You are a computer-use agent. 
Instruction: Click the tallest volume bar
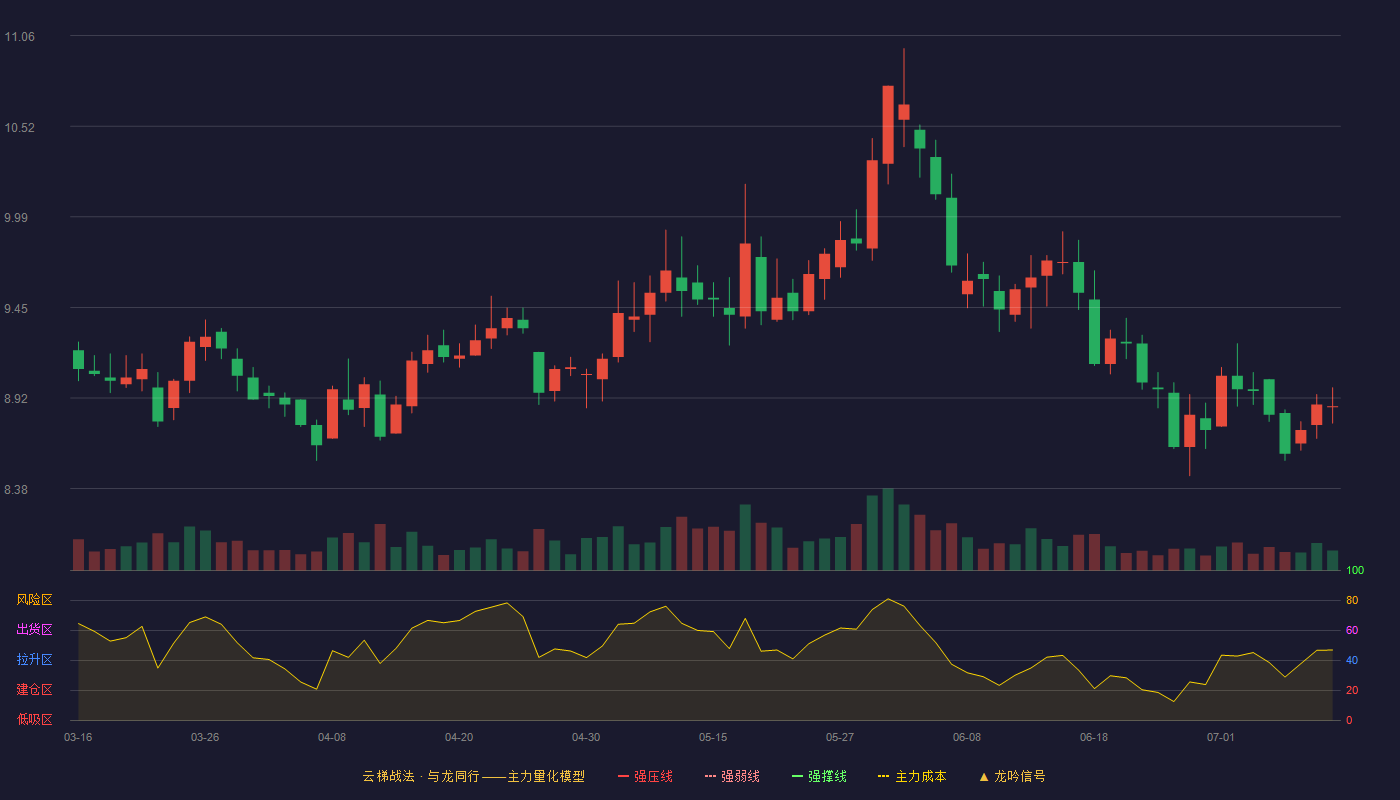point(888,529)
